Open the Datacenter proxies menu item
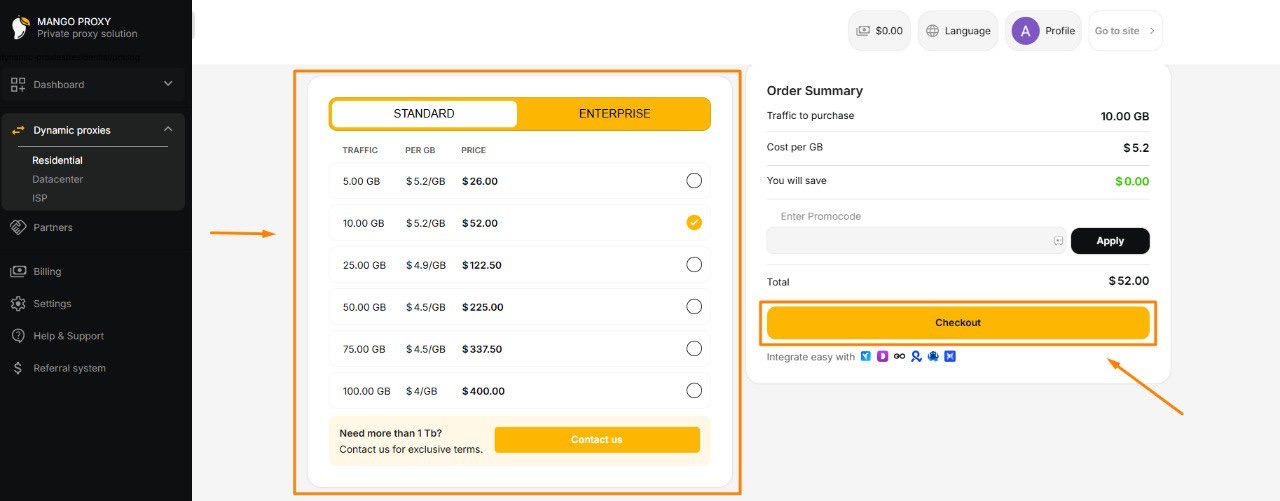This screenshot has height=501, width=1280. tap(57, 179)
